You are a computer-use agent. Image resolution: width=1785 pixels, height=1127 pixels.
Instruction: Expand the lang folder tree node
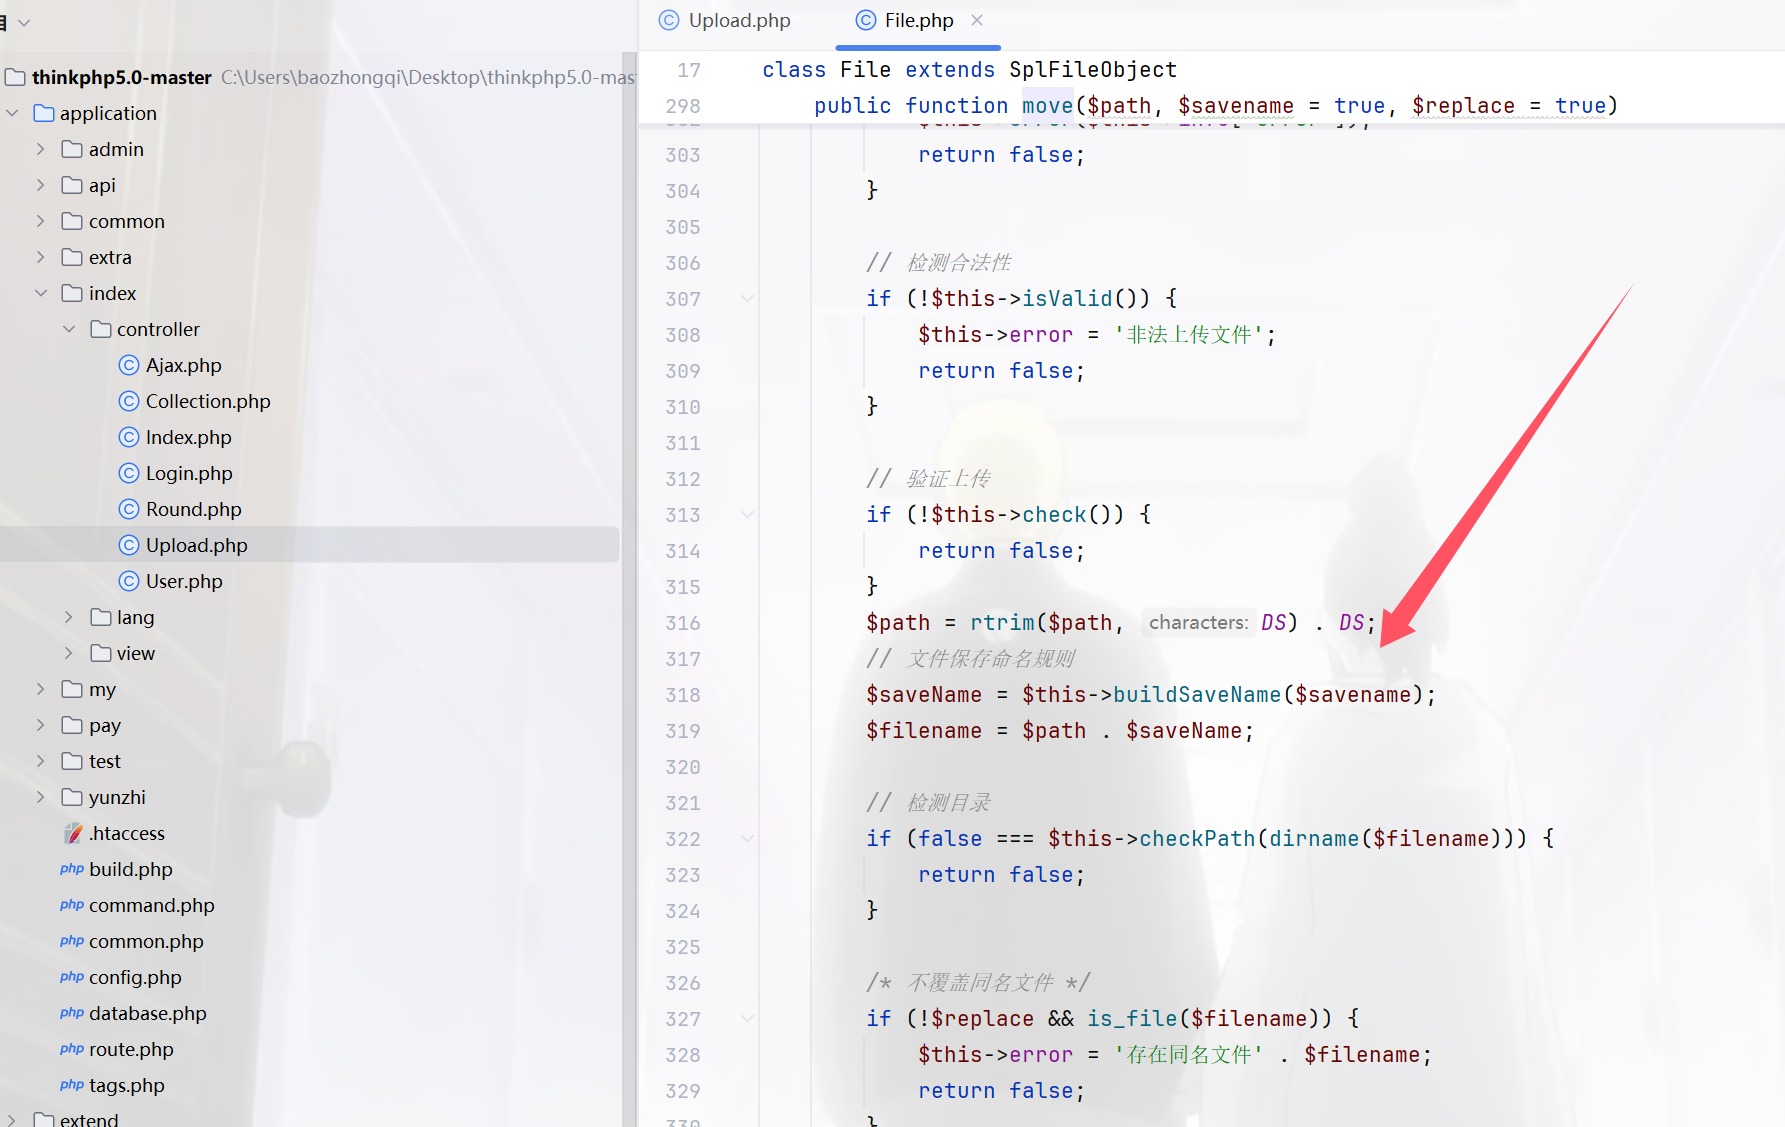[x=68, y=617]
